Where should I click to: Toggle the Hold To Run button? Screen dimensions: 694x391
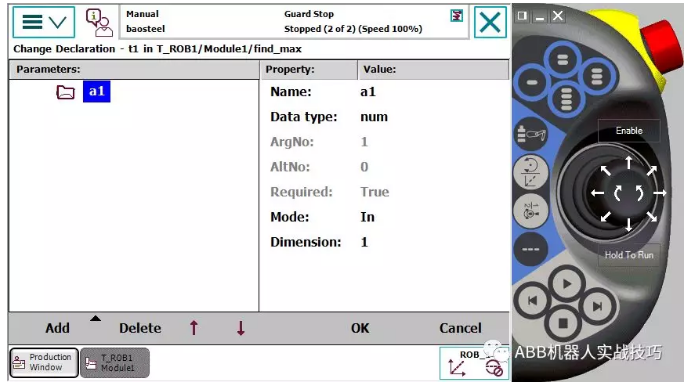[x=629, y=255]
